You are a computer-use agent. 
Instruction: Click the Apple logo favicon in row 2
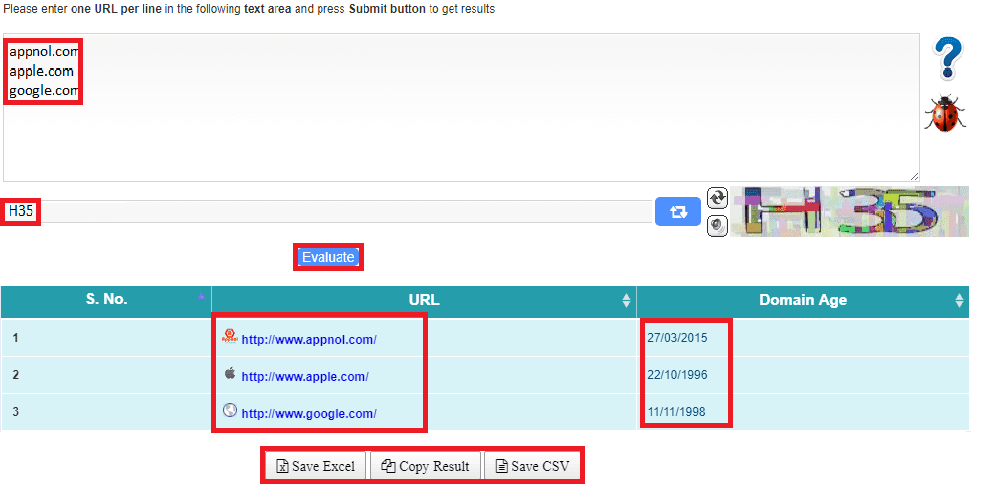coord(230,373)
